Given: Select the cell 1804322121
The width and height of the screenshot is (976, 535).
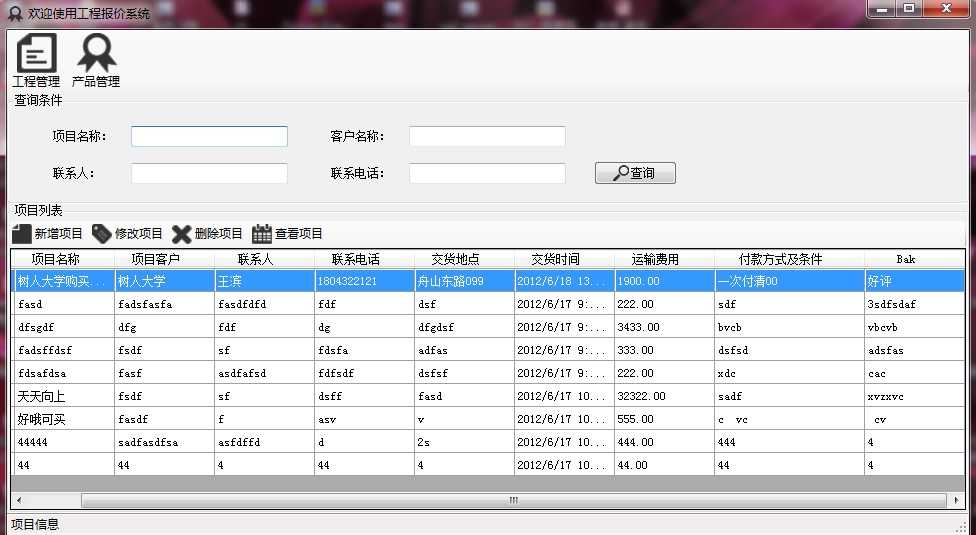Looking at the screenshot, I should click(365, 281).
